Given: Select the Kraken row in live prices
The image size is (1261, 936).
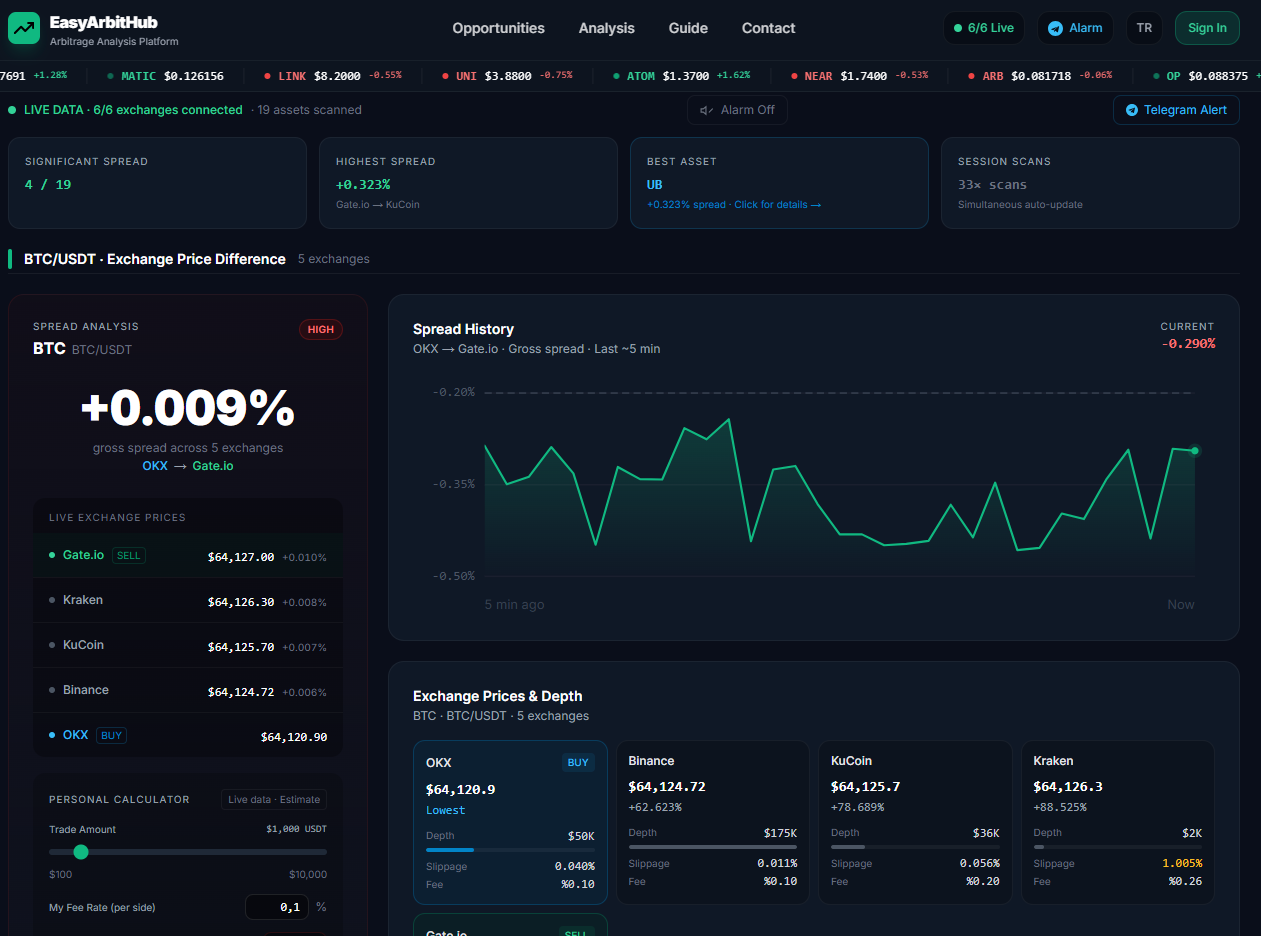Looking at the screenshot, I should pos(188,601).
